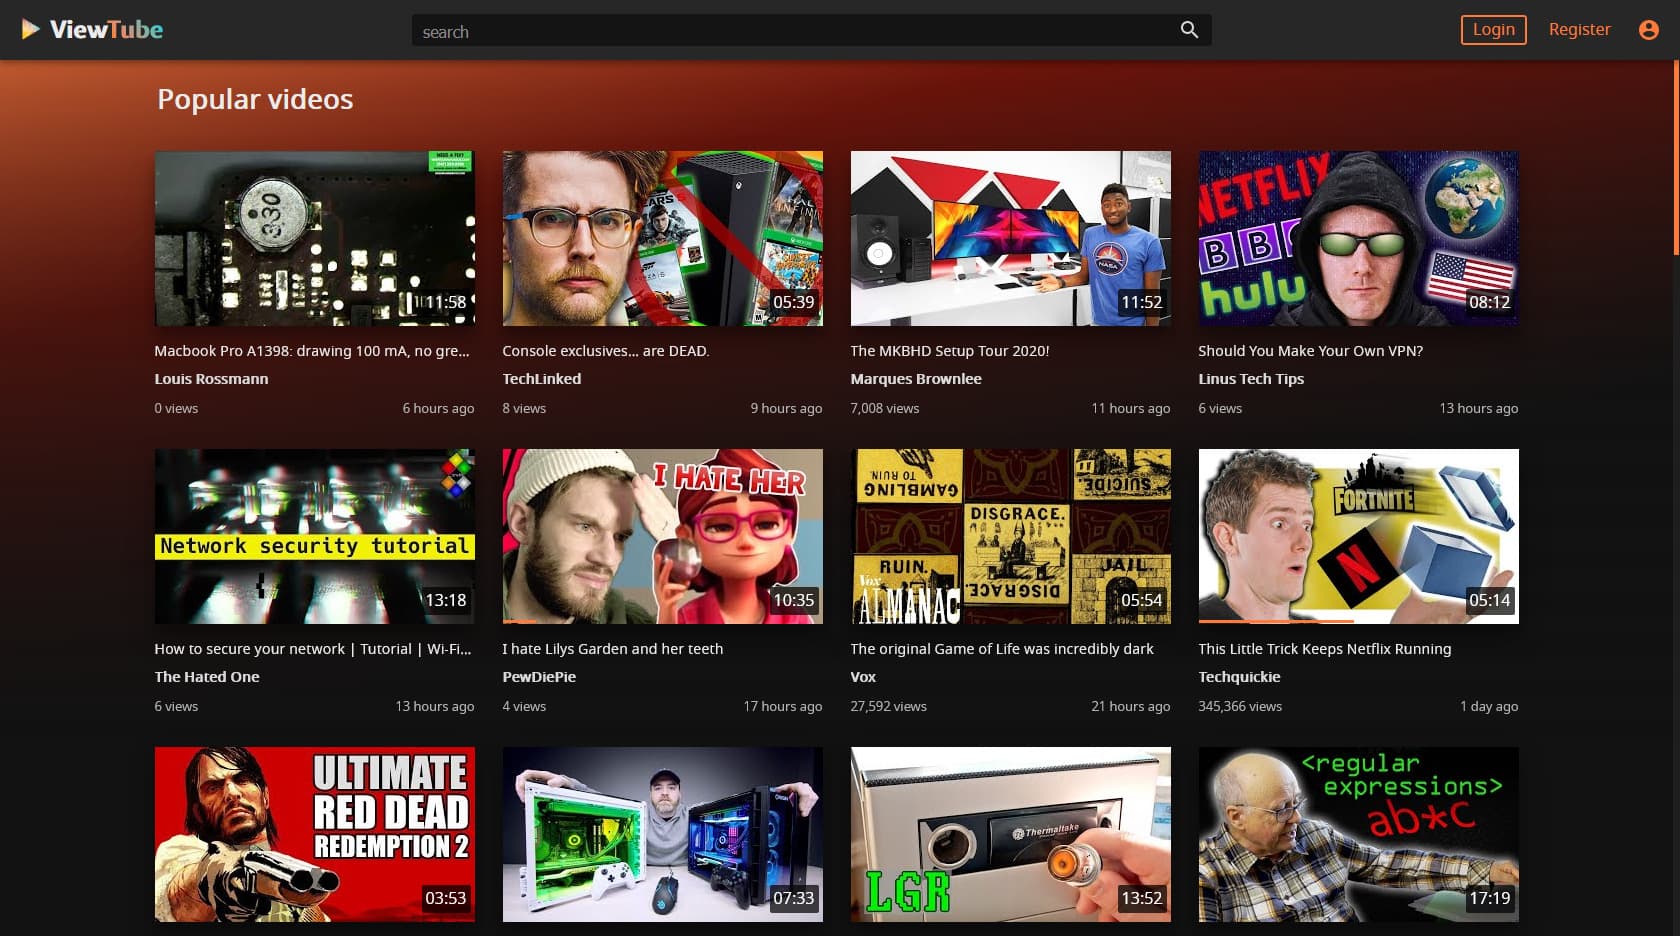Image resolution: width=1680 pixels, height=936 pixels.
Task: Visit the Techquickie channel
Action: tap(1239, 677)
